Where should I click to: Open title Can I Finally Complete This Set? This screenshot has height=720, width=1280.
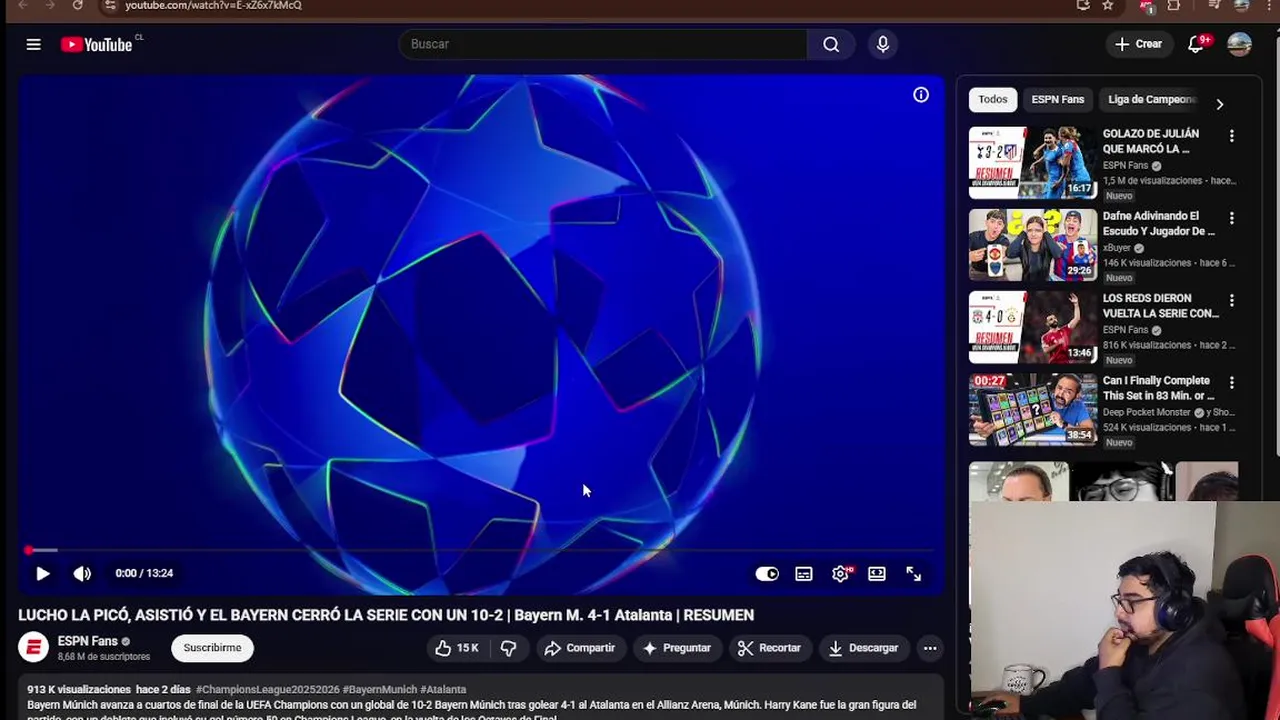[x=1158, y=388]
